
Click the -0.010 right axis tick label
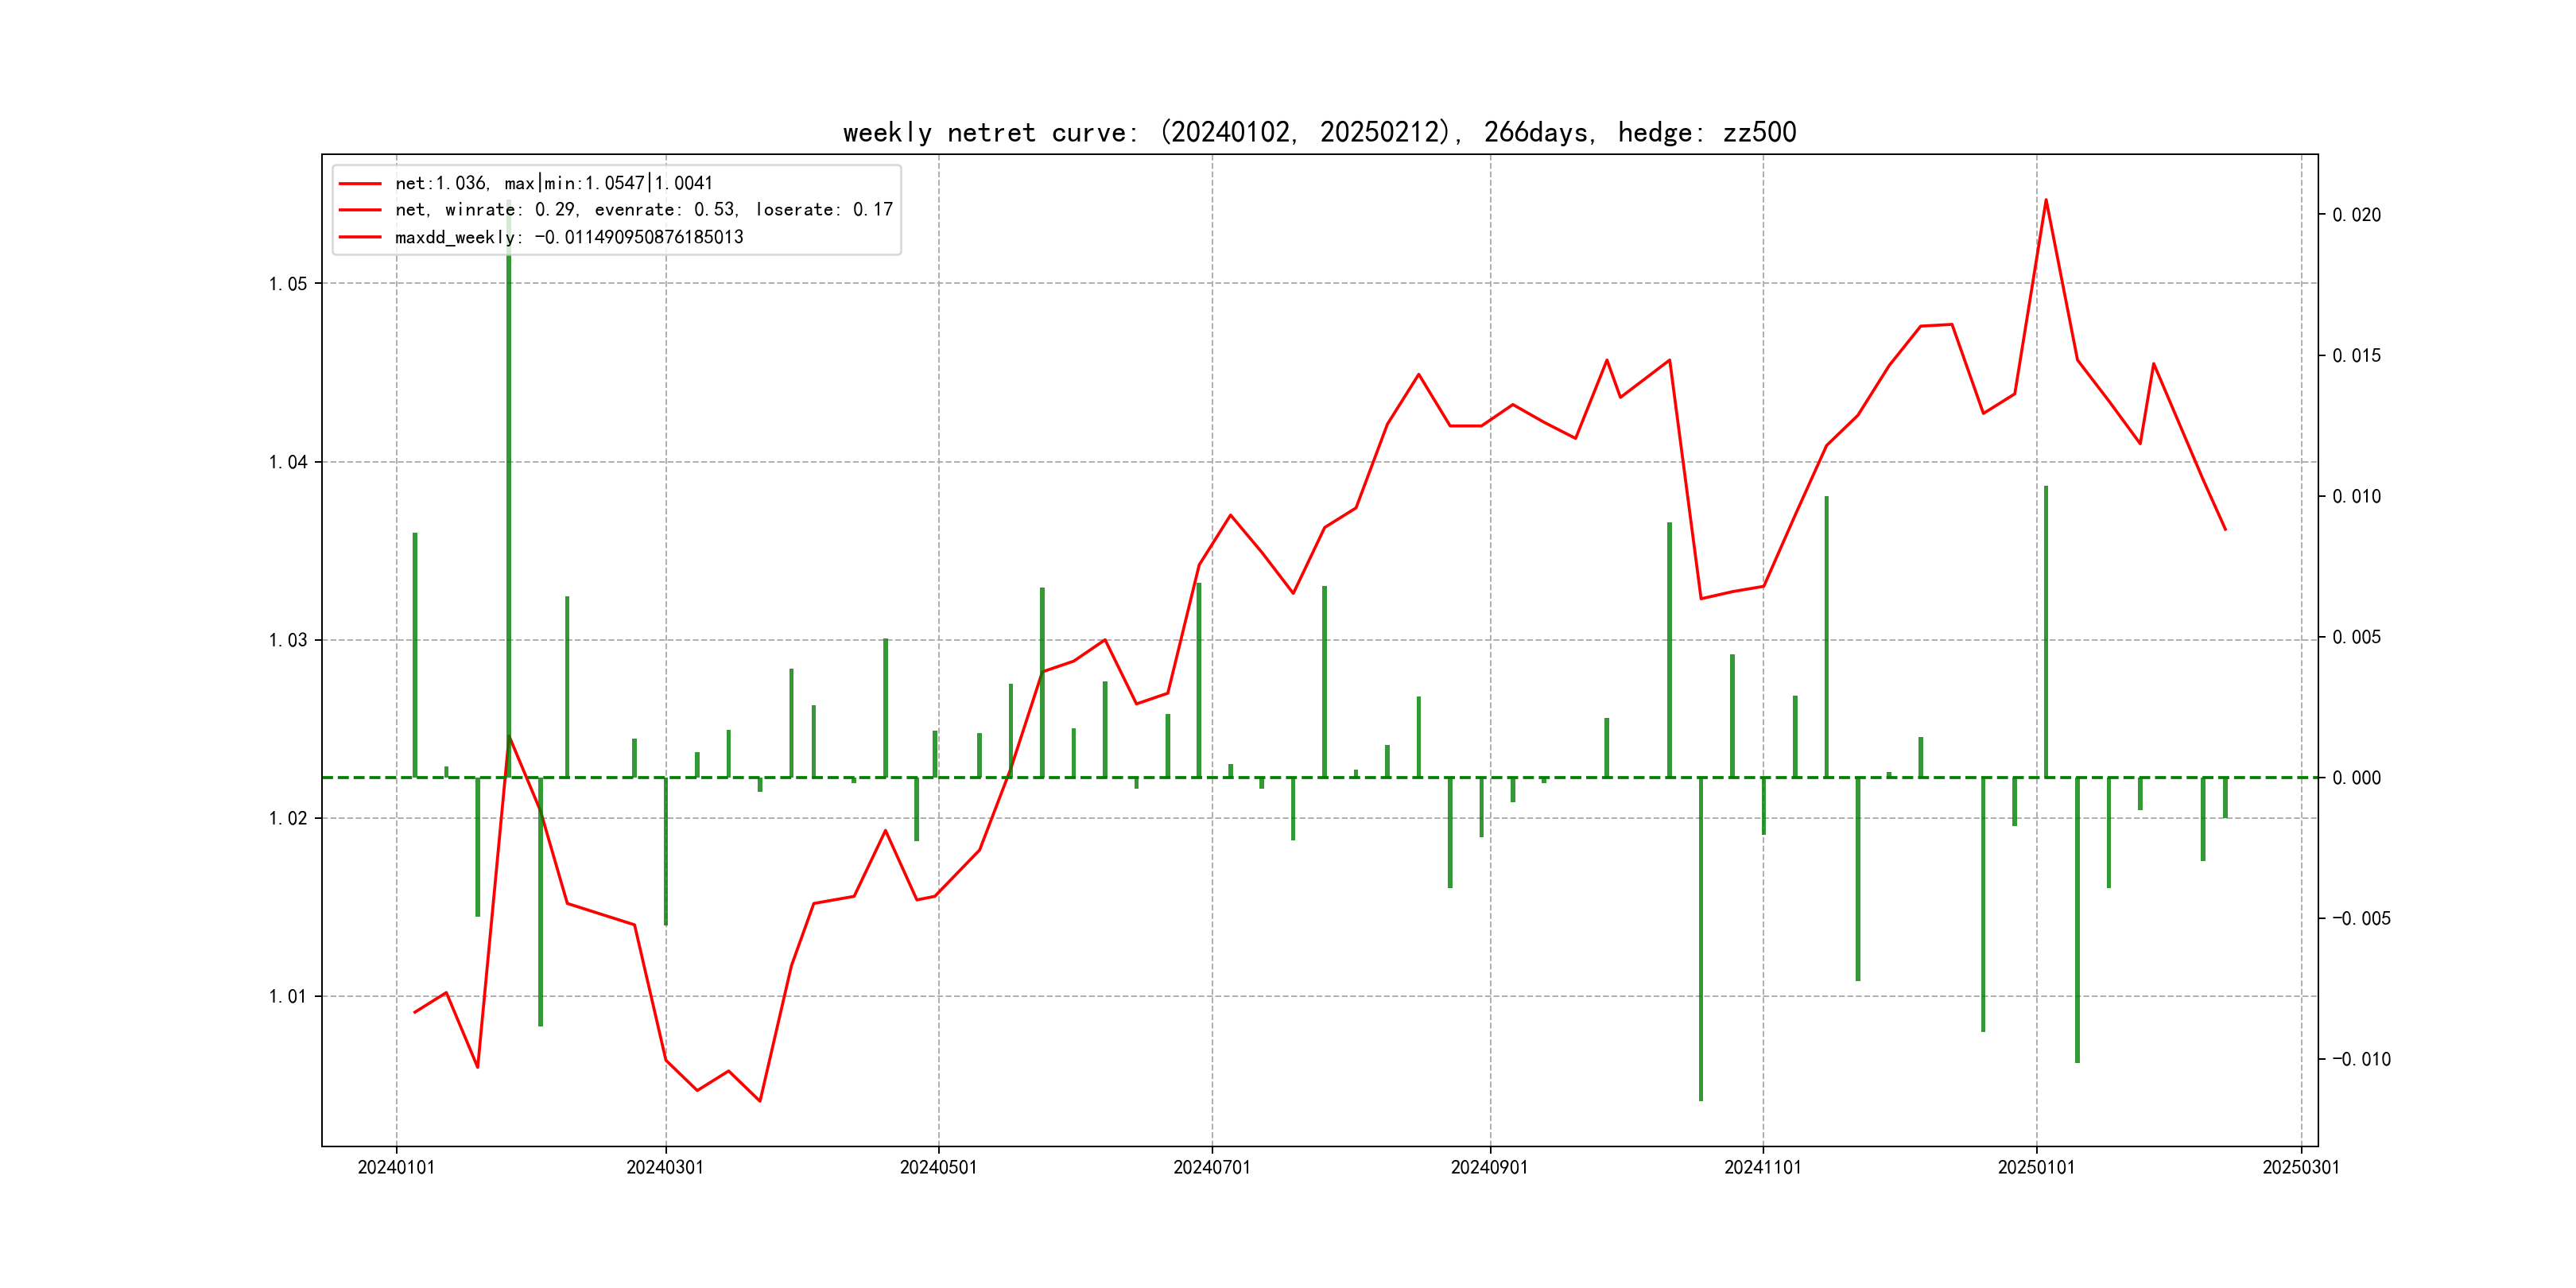[2361, 1059]
